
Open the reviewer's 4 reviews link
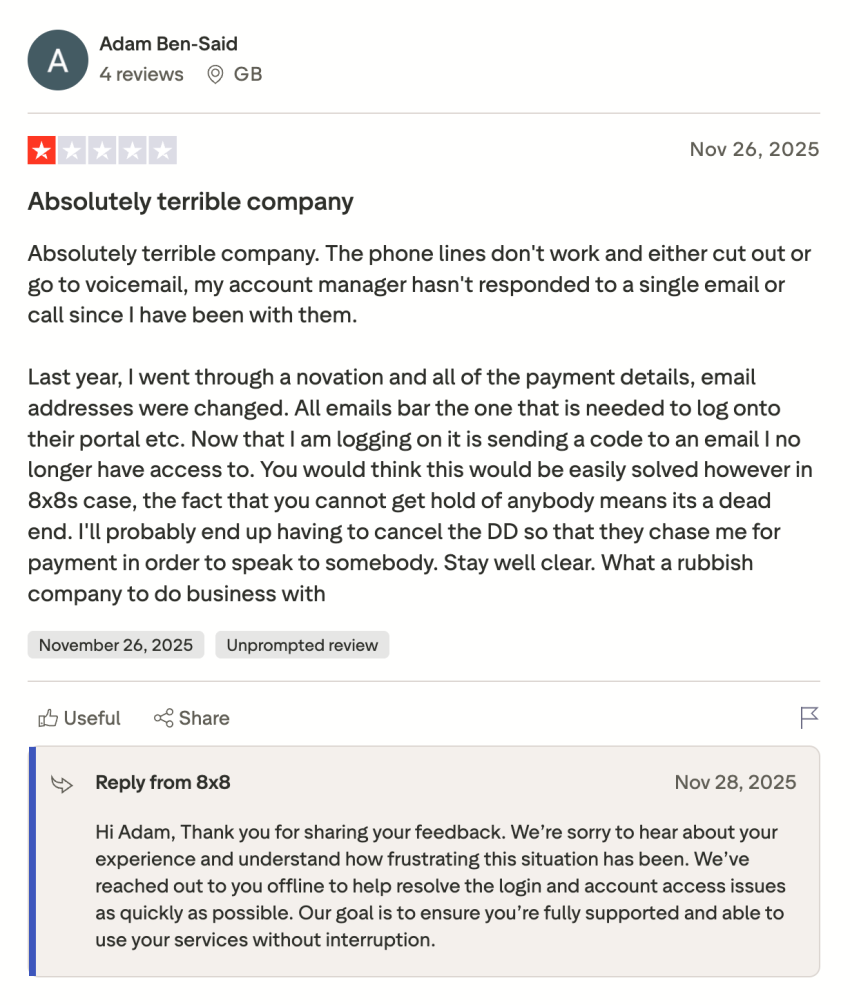(x=140, y=74)
